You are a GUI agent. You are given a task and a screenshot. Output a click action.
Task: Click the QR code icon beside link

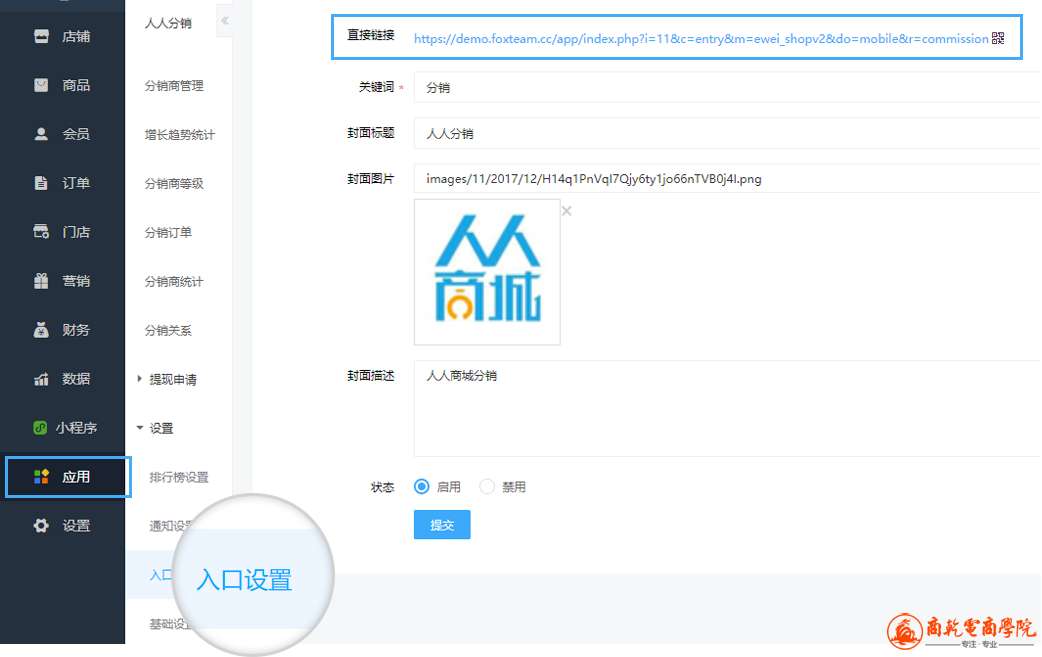(997, 38)
